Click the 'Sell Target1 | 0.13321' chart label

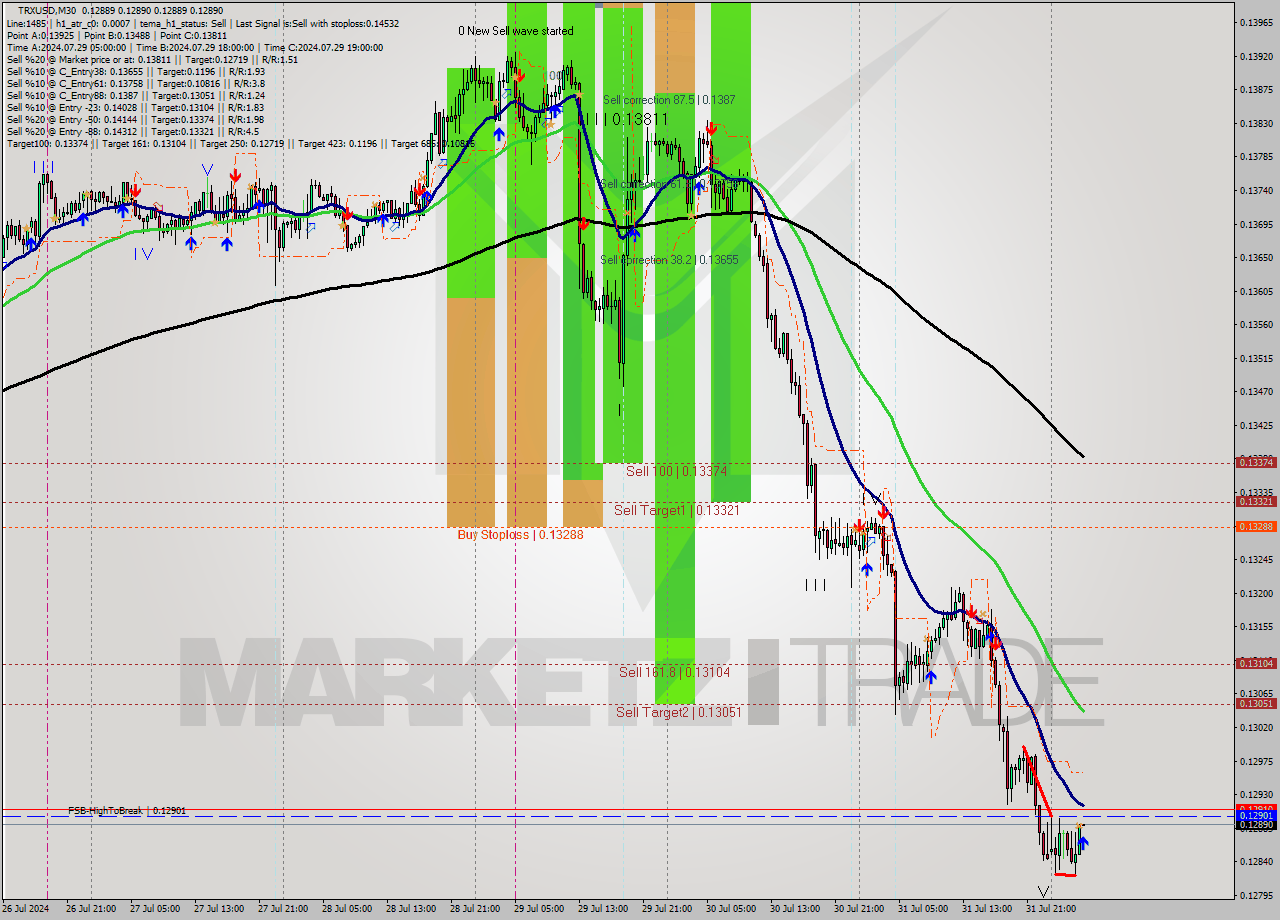677,510
